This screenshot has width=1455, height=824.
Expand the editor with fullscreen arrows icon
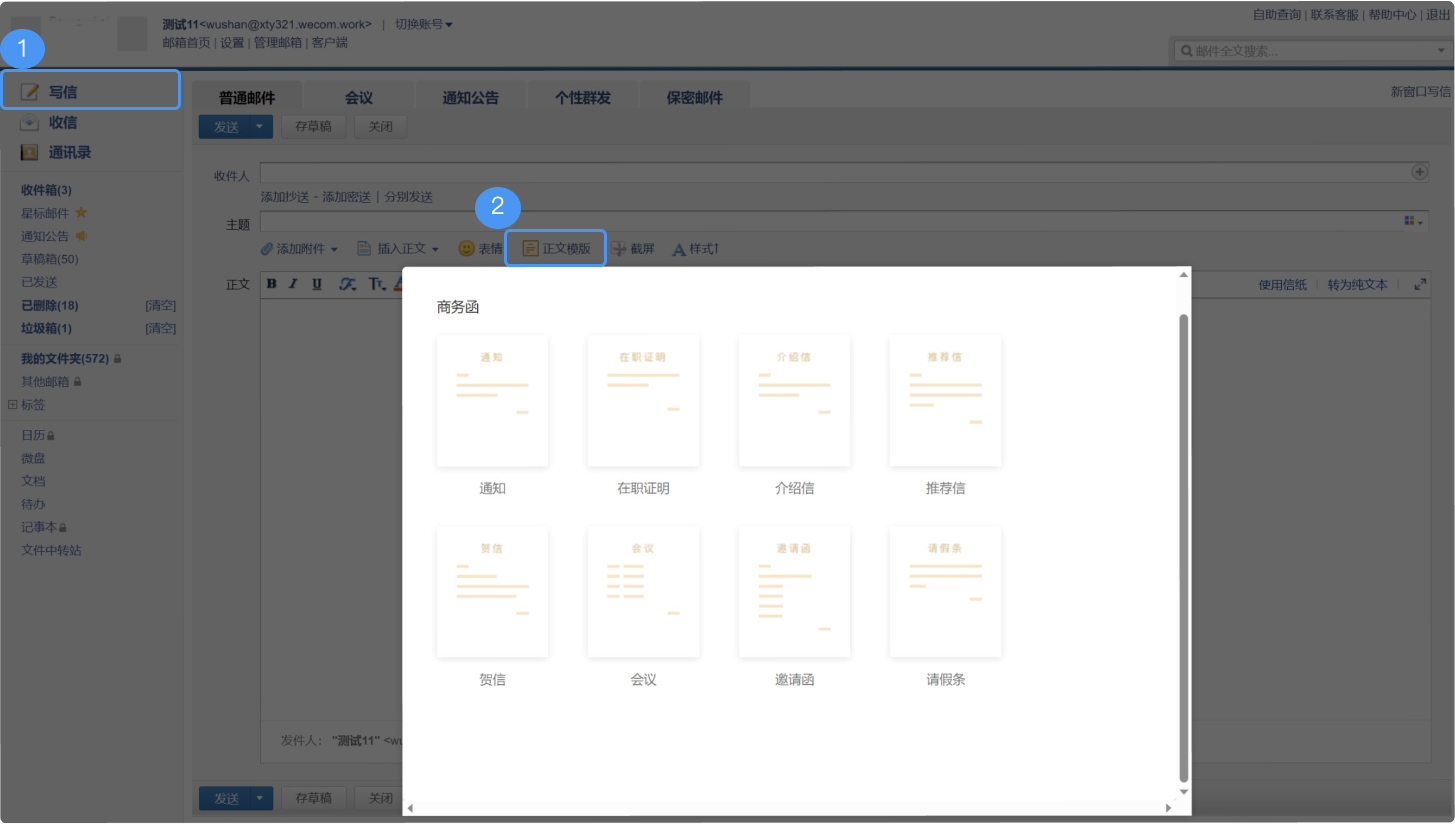point(1420,284)
